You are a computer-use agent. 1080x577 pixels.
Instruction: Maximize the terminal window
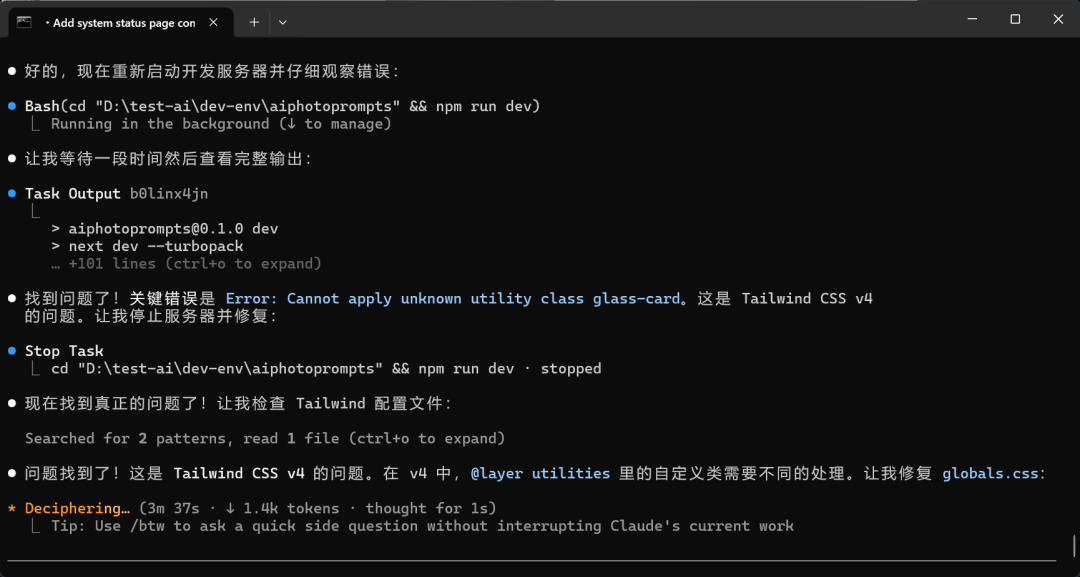1015,19
